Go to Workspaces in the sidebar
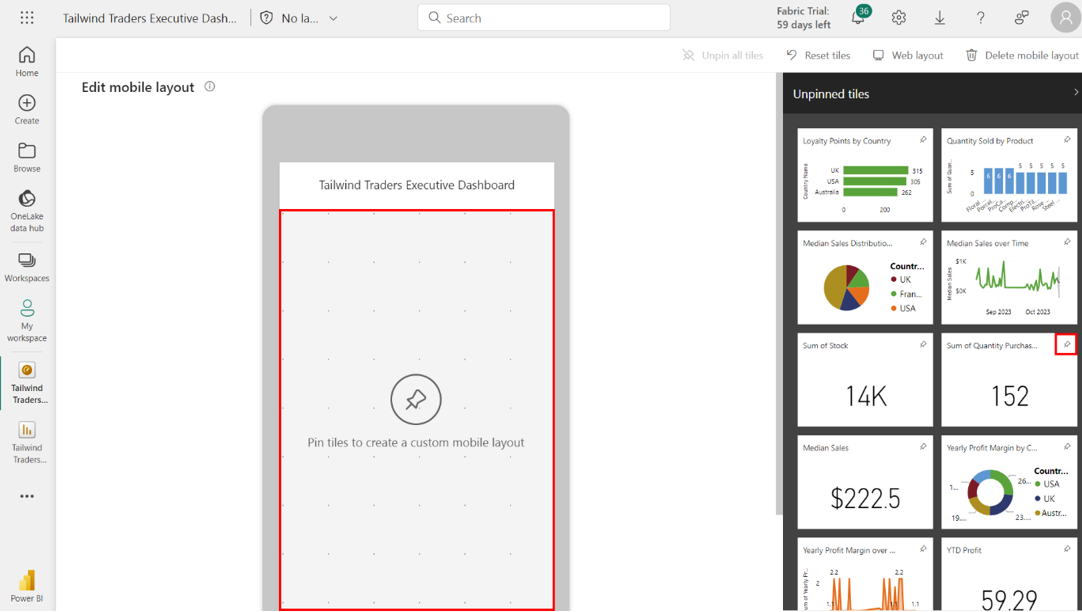Screen dimensions: 1082x612 tap(27, 267)
